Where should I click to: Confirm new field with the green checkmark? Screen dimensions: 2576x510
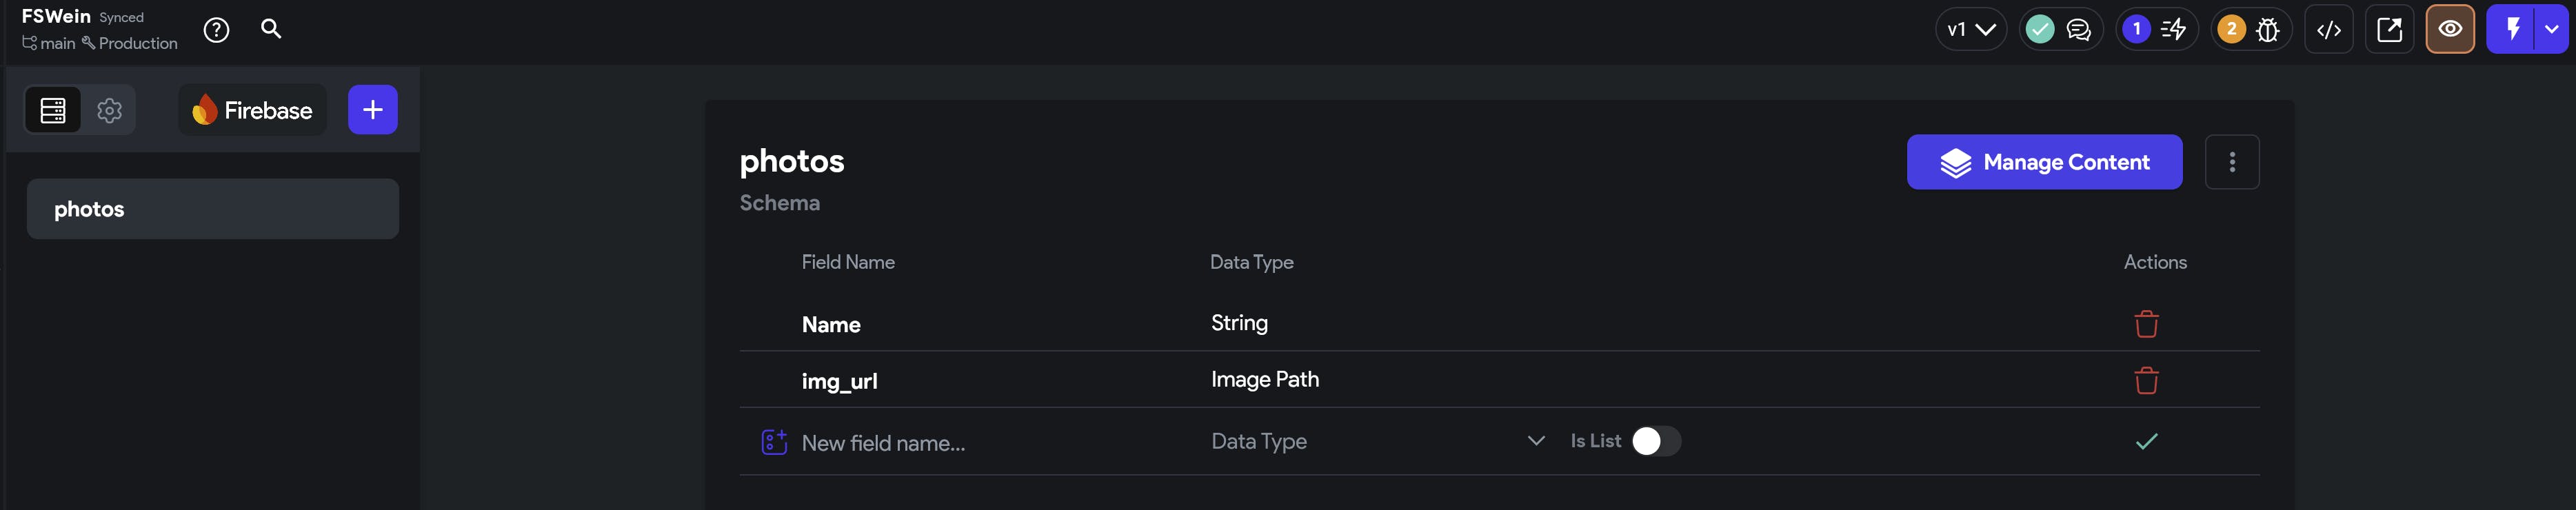pyautogui.click(x=2146, y=441)
